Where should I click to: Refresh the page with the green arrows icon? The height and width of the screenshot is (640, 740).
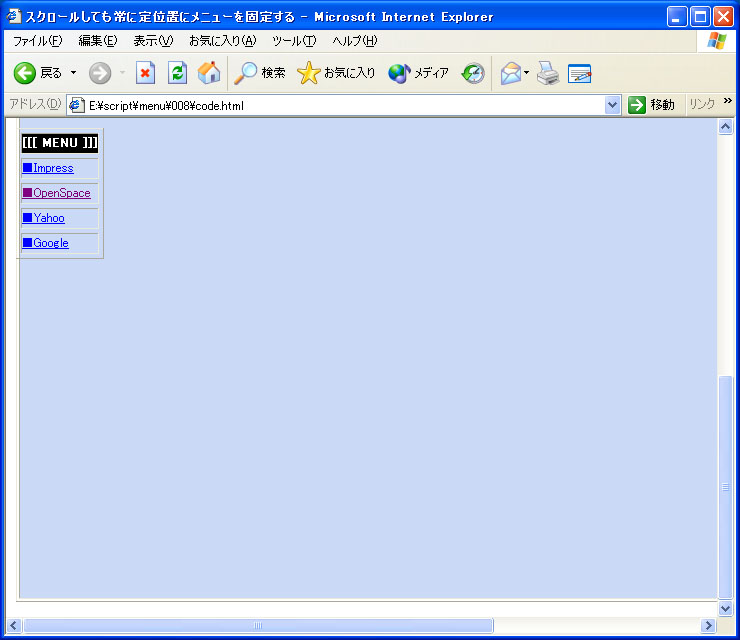(177, 73)
